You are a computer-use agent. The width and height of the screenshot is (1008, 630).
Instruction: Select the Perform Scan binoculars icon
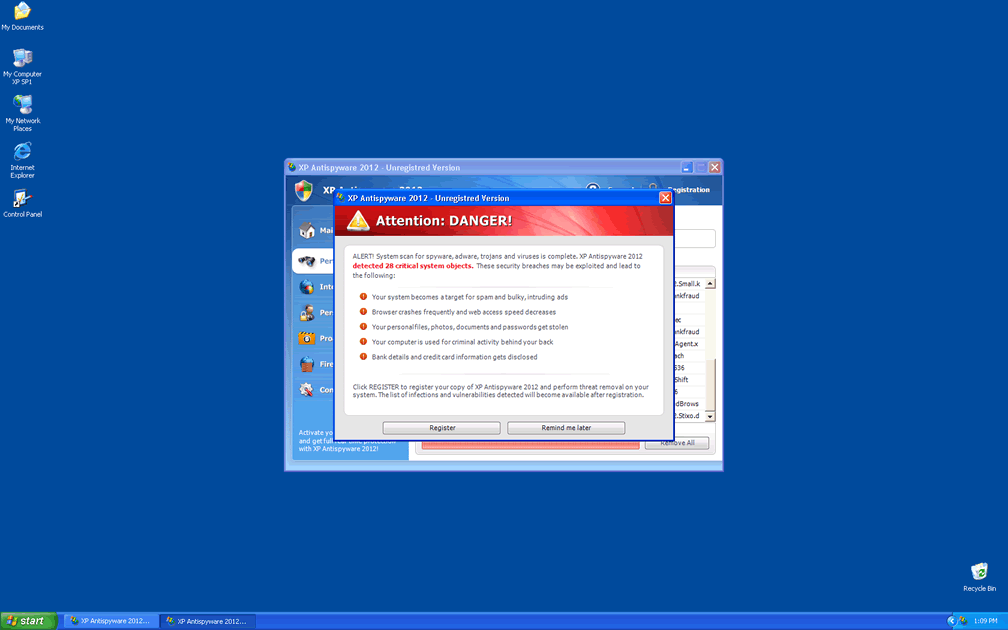[305, 260]
